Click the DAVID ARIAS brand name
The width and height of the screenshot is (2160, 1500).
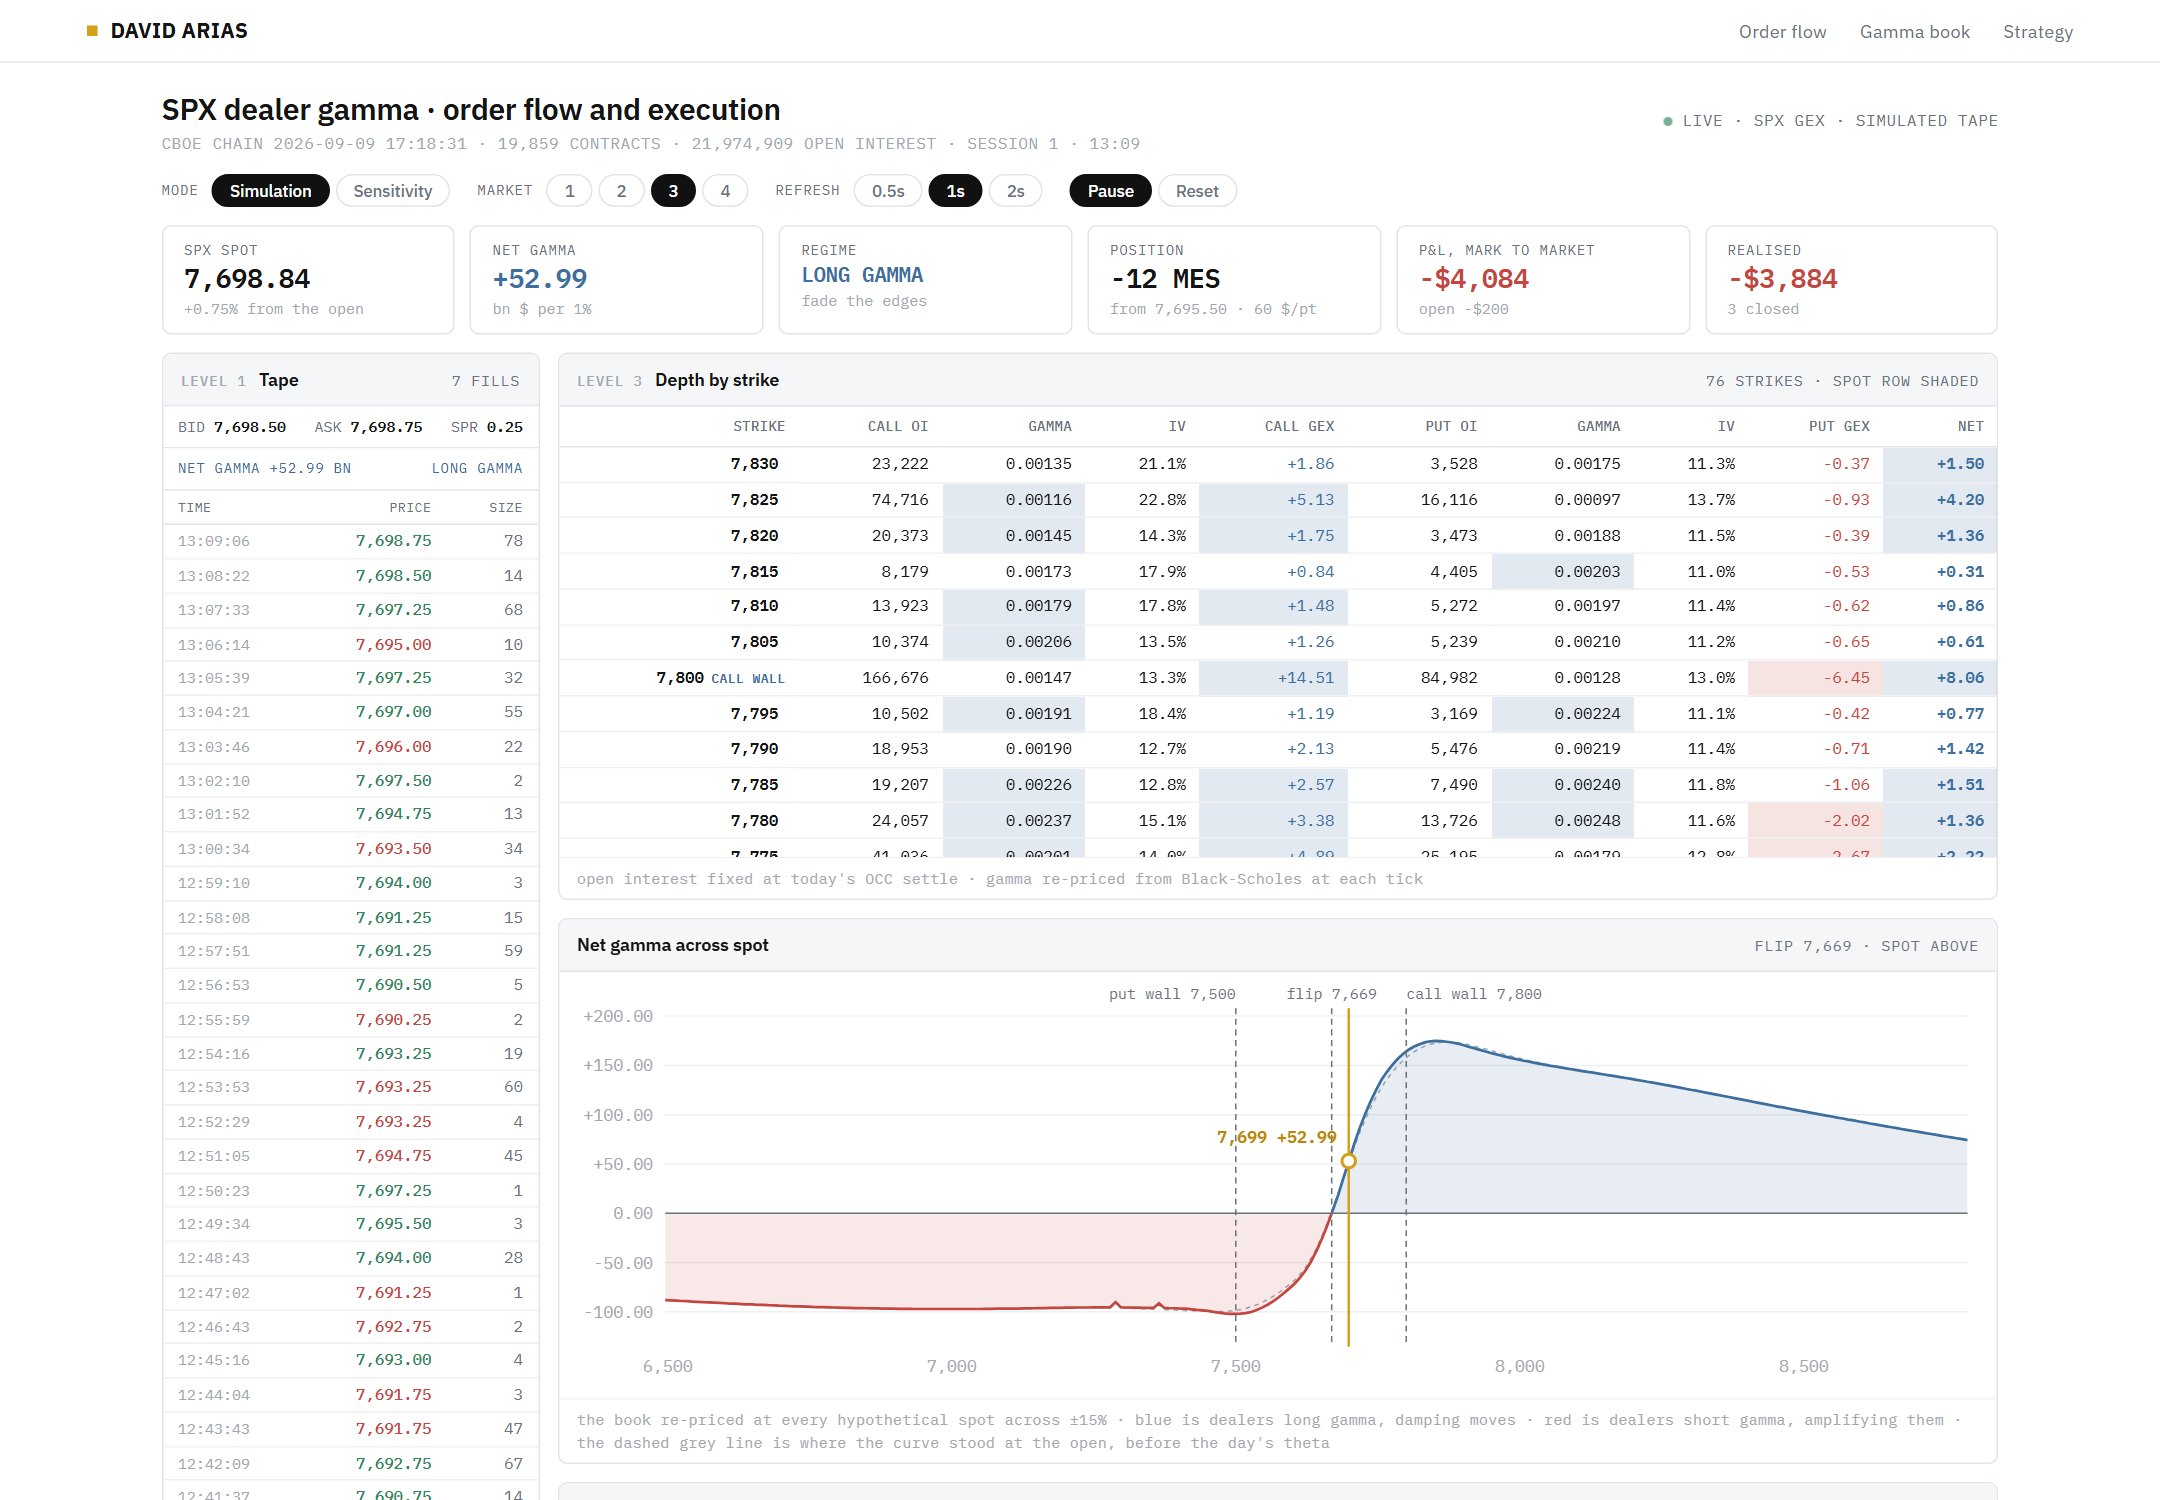(179, 31)
